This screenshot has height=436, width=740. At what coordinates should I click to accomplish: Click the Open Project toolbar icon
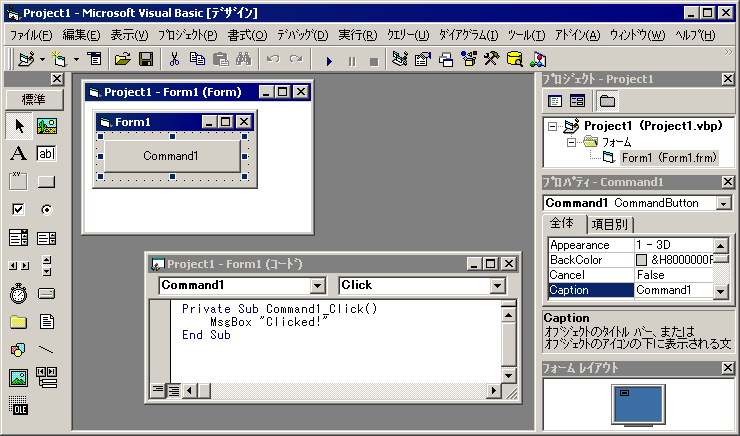122,59
